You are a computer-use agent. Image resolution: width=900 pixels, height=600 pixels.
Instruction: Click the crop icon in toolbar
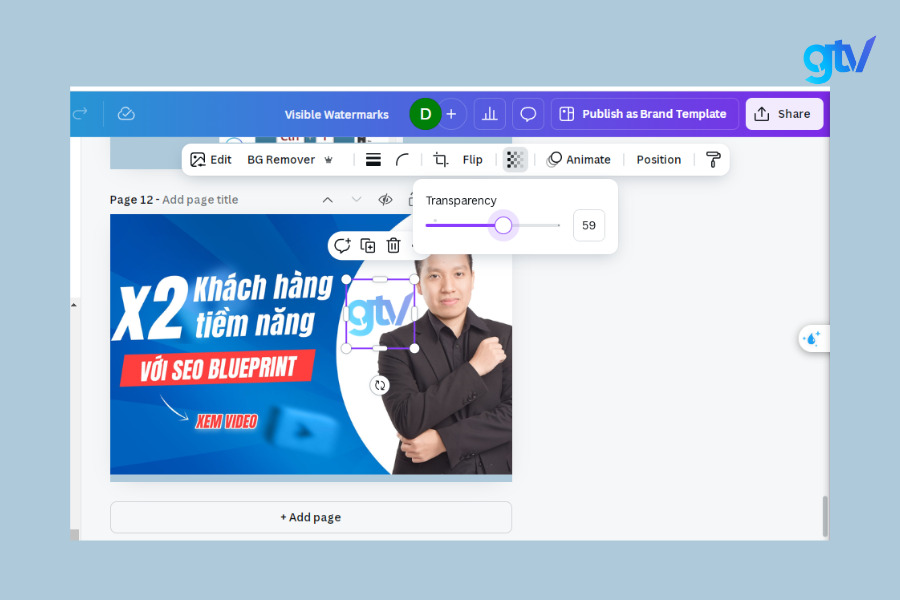click(x=440, y=160)
